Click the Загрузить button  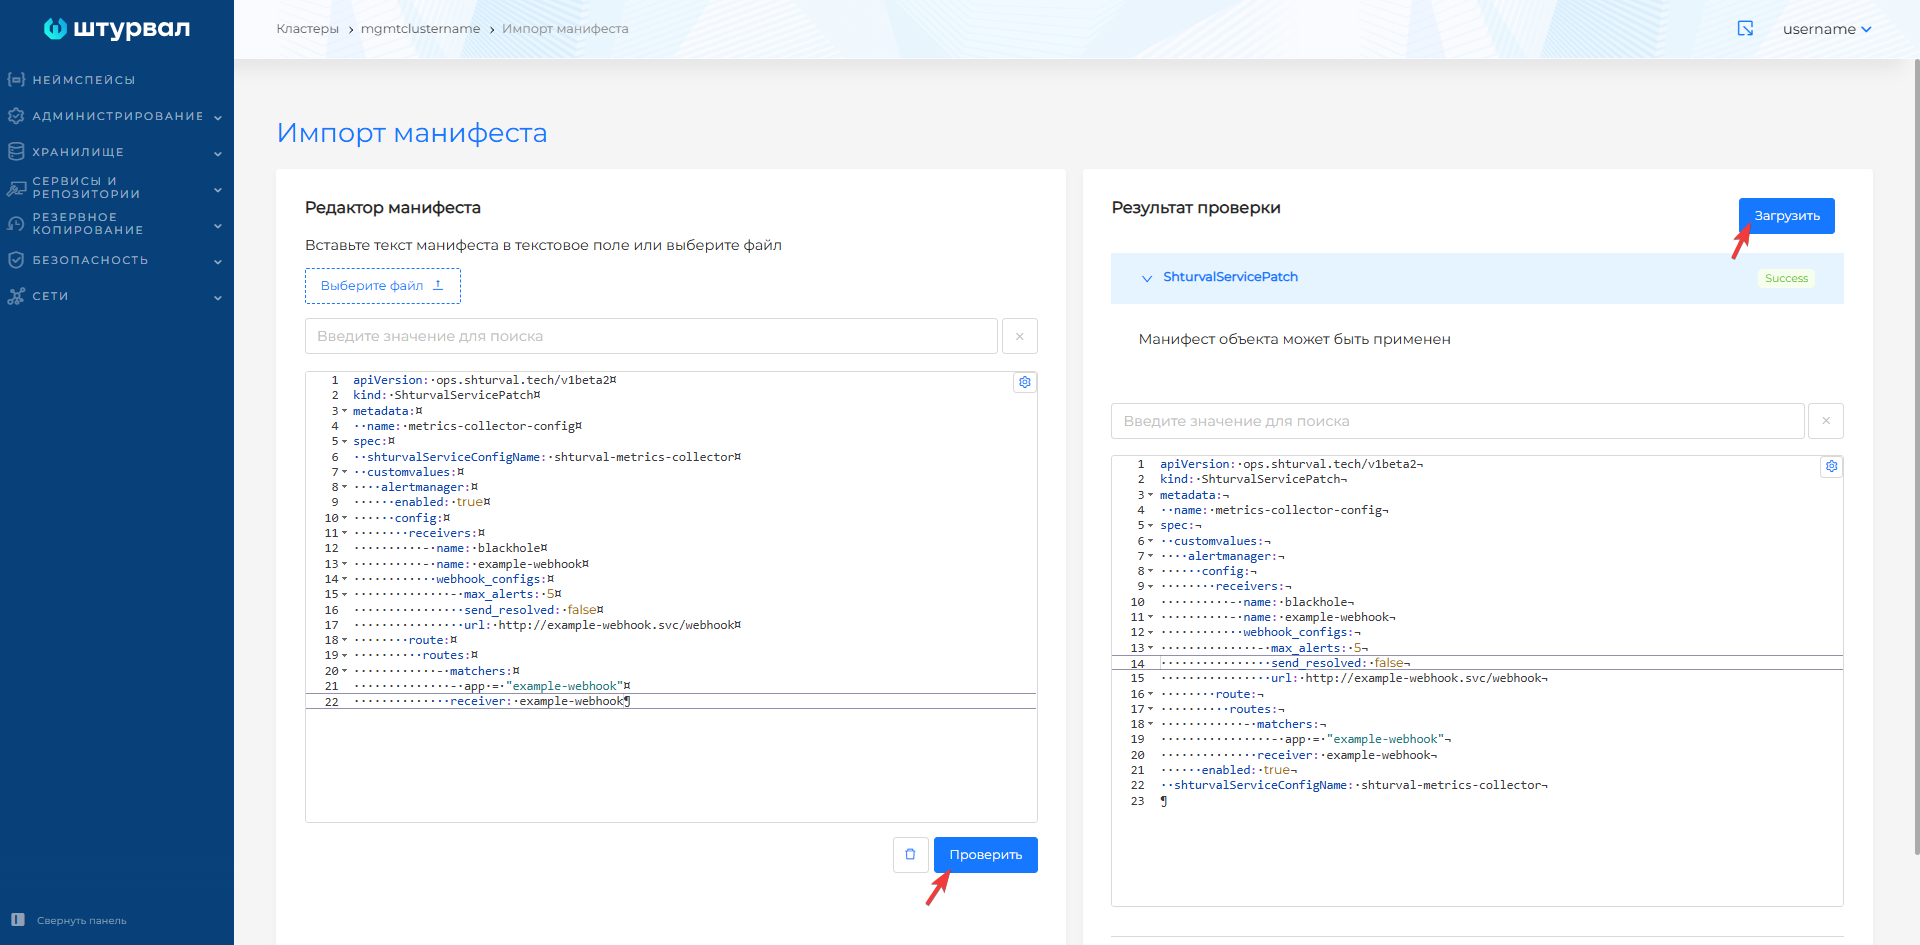(1787, 216)
